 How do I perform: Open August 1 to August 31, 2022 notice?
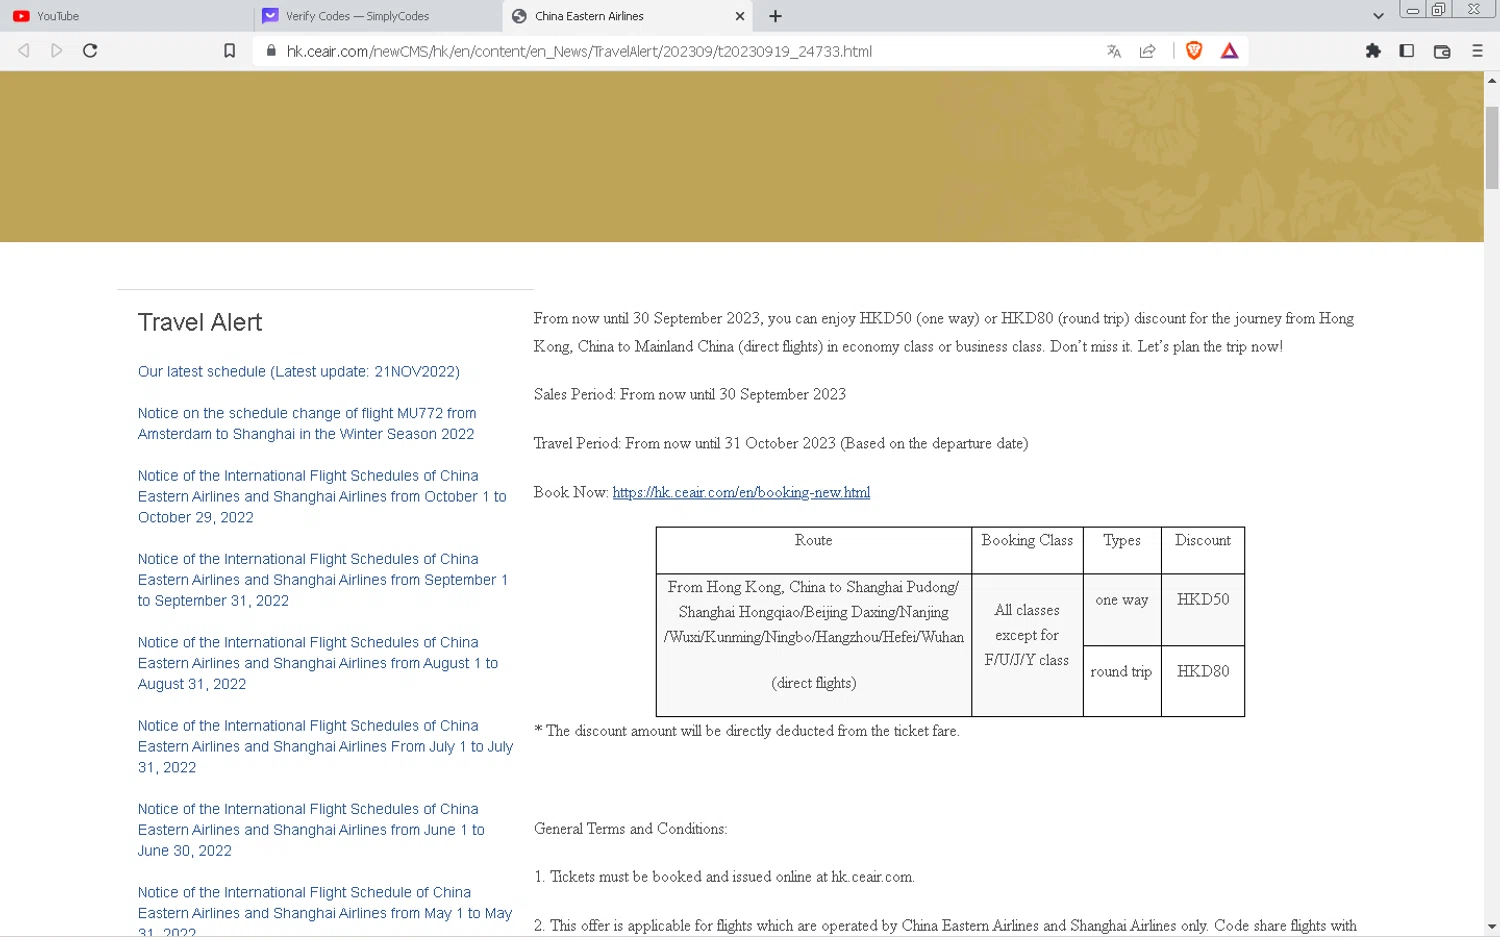tap(318, 663)
